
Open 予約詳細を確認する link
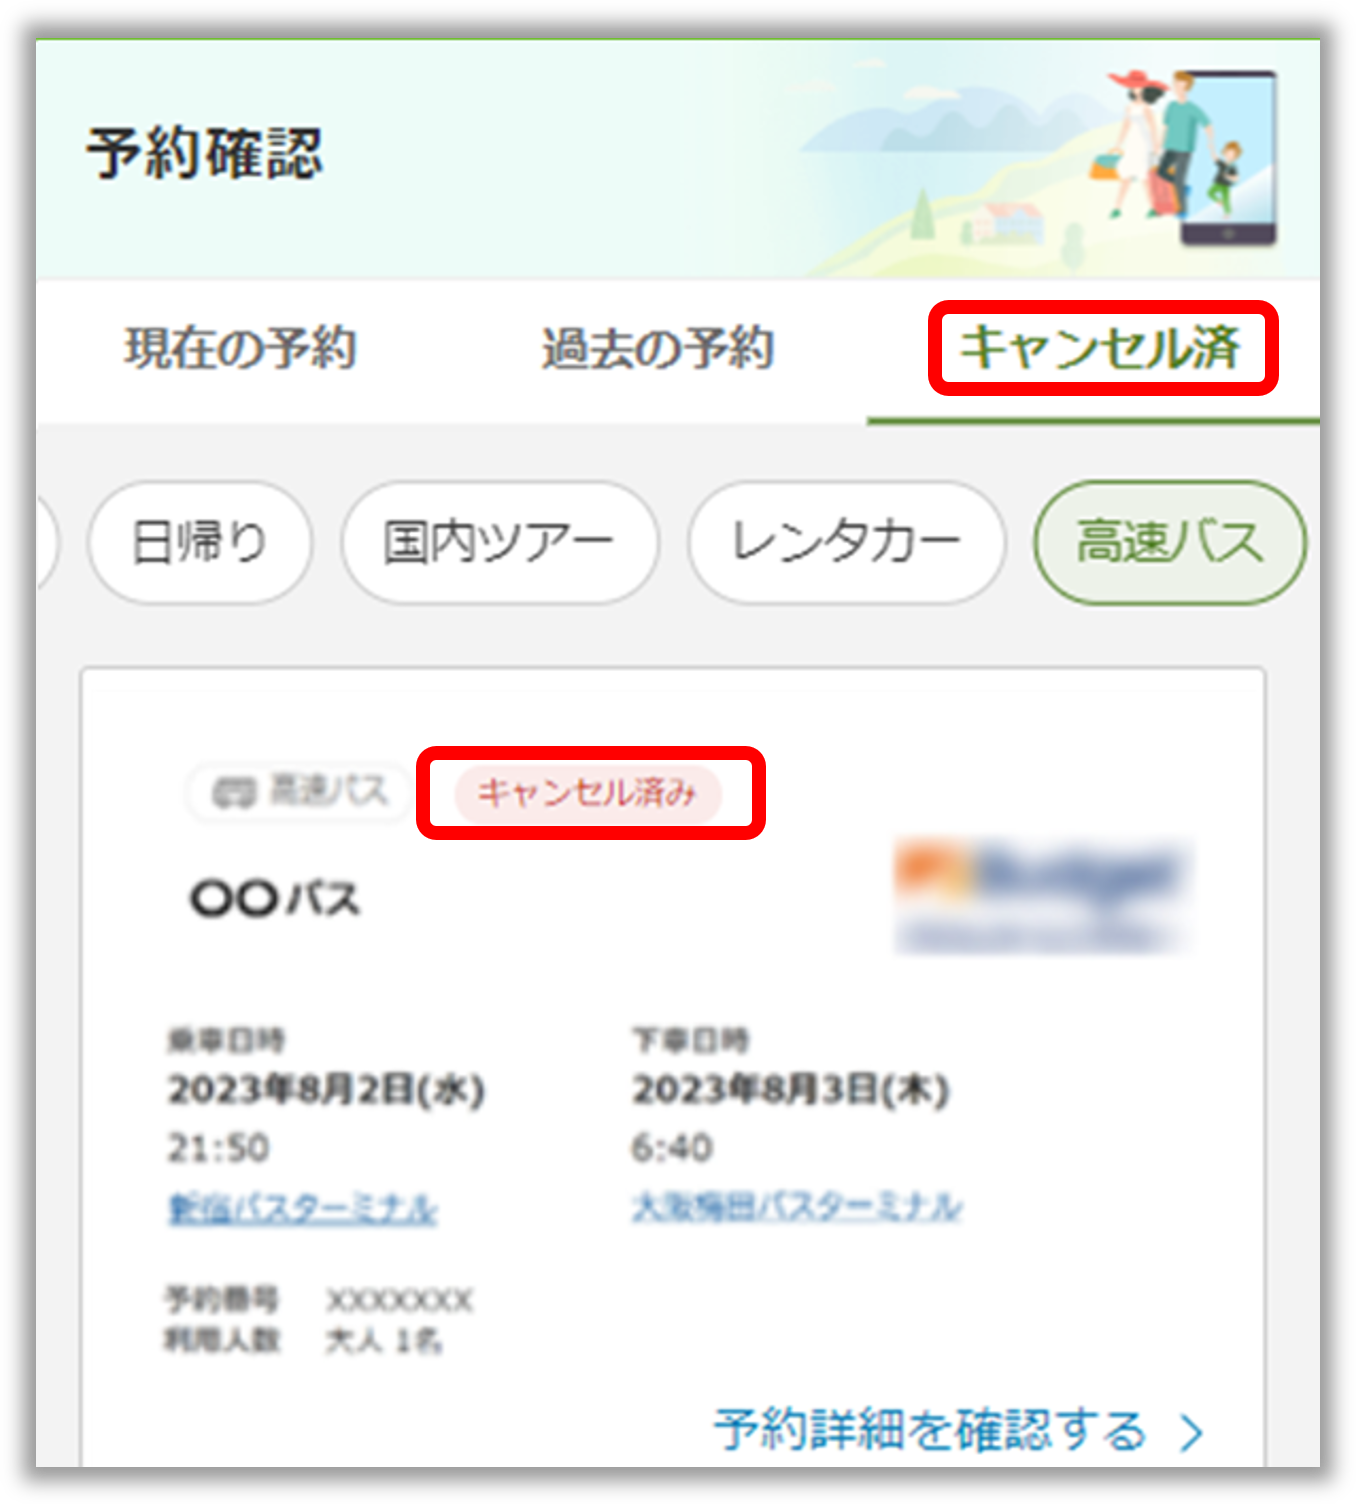[x=929, y=1430]
